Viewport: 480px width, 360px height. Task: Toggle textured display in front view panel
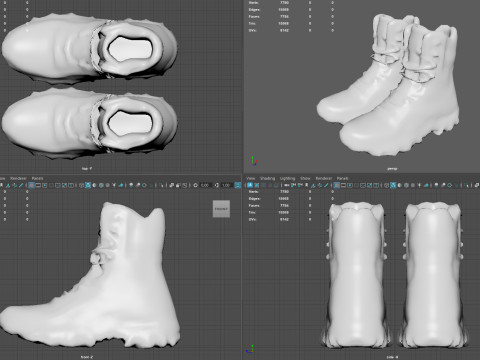[107, 185]
